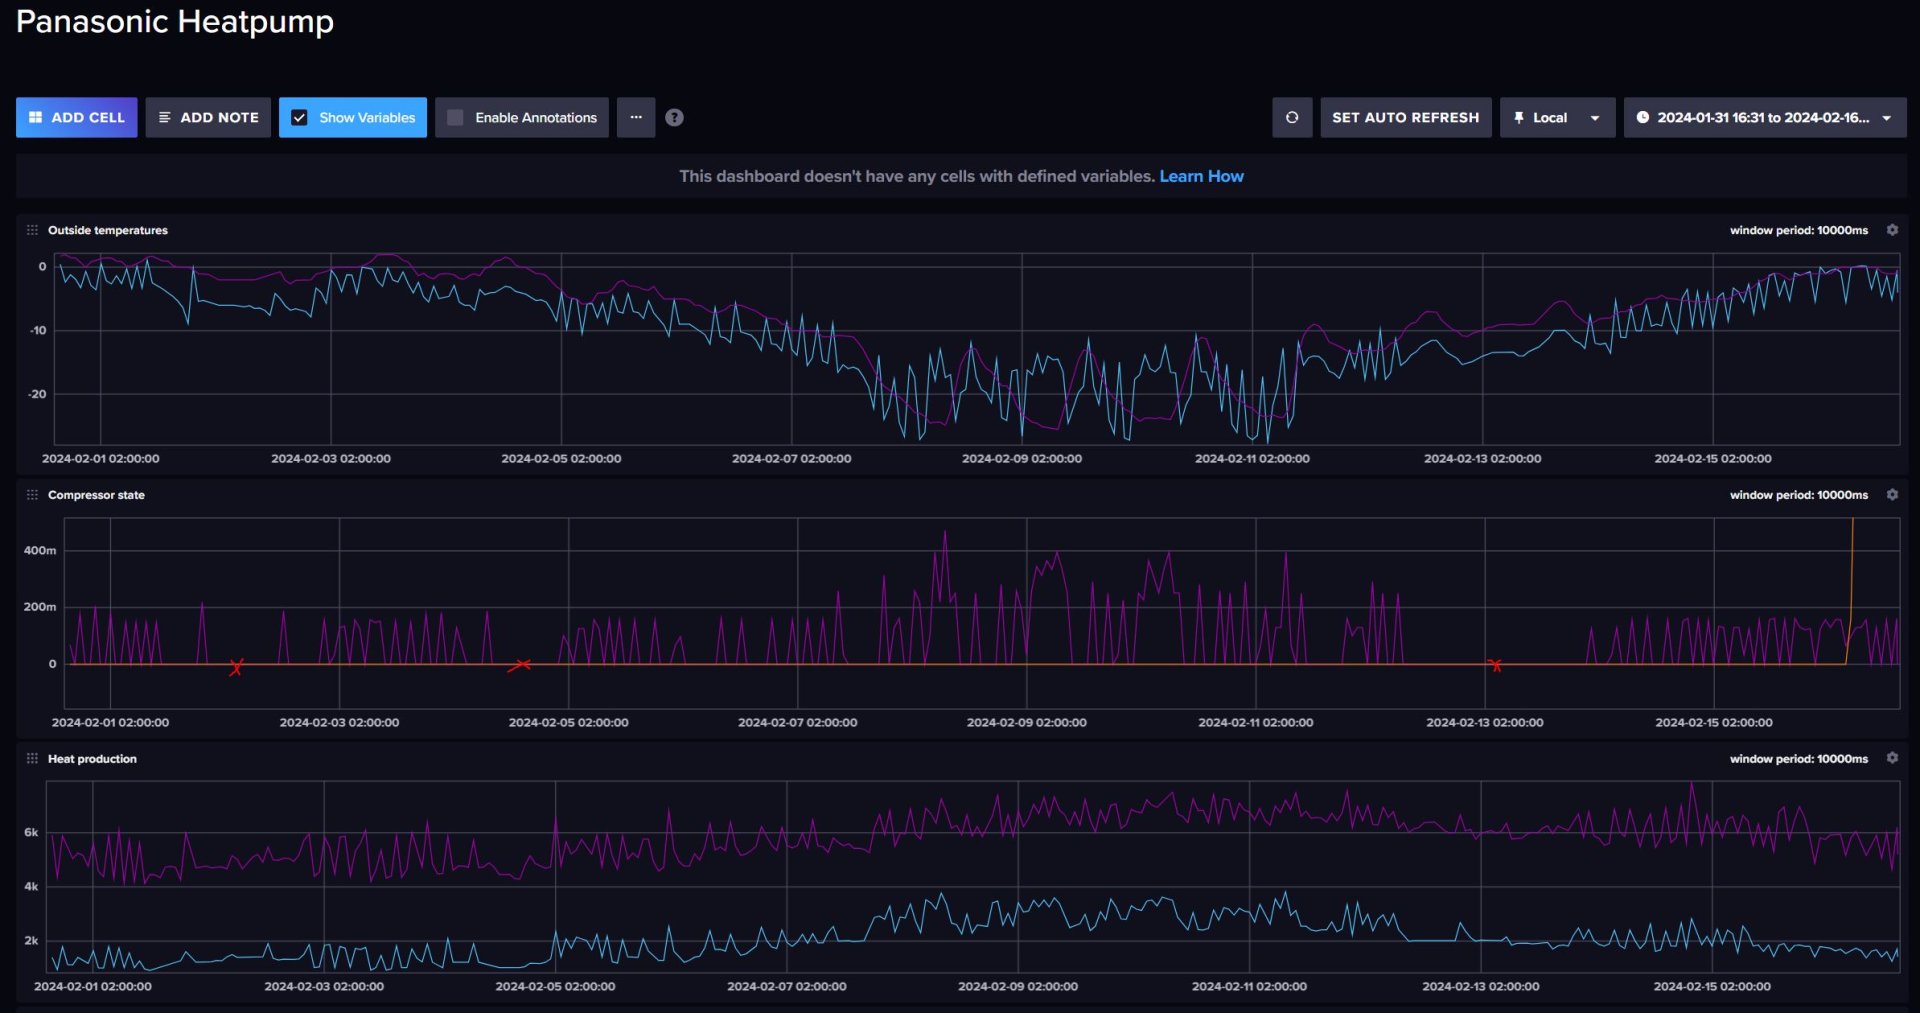This screenshot has height=1013, width=1920.
Task: Click the orange spike in Compressor state graph
Action: click(1851, 580)
